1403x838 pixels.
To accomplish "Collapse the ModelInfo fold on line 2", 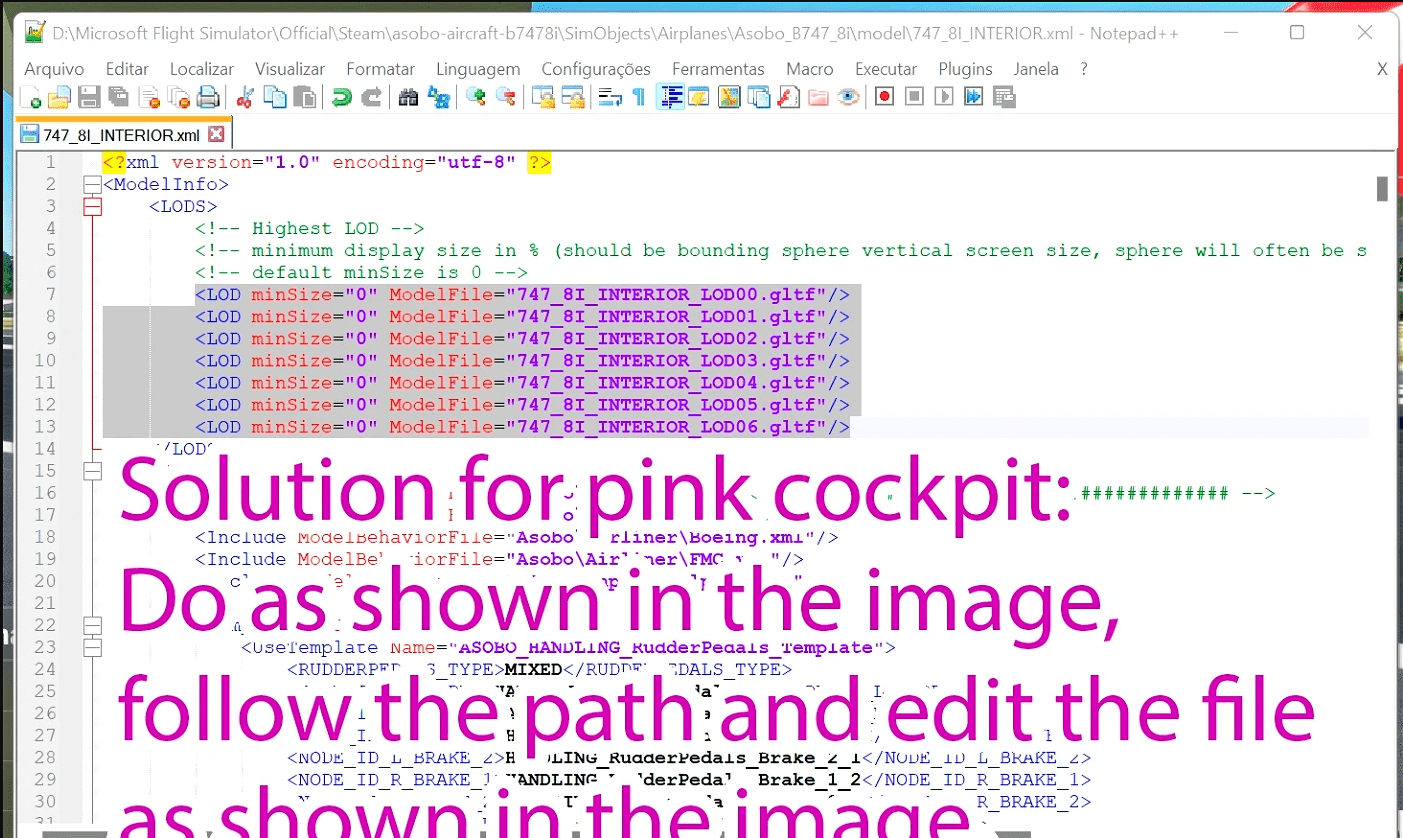I will pyautogui.click(x=93, y=185).
